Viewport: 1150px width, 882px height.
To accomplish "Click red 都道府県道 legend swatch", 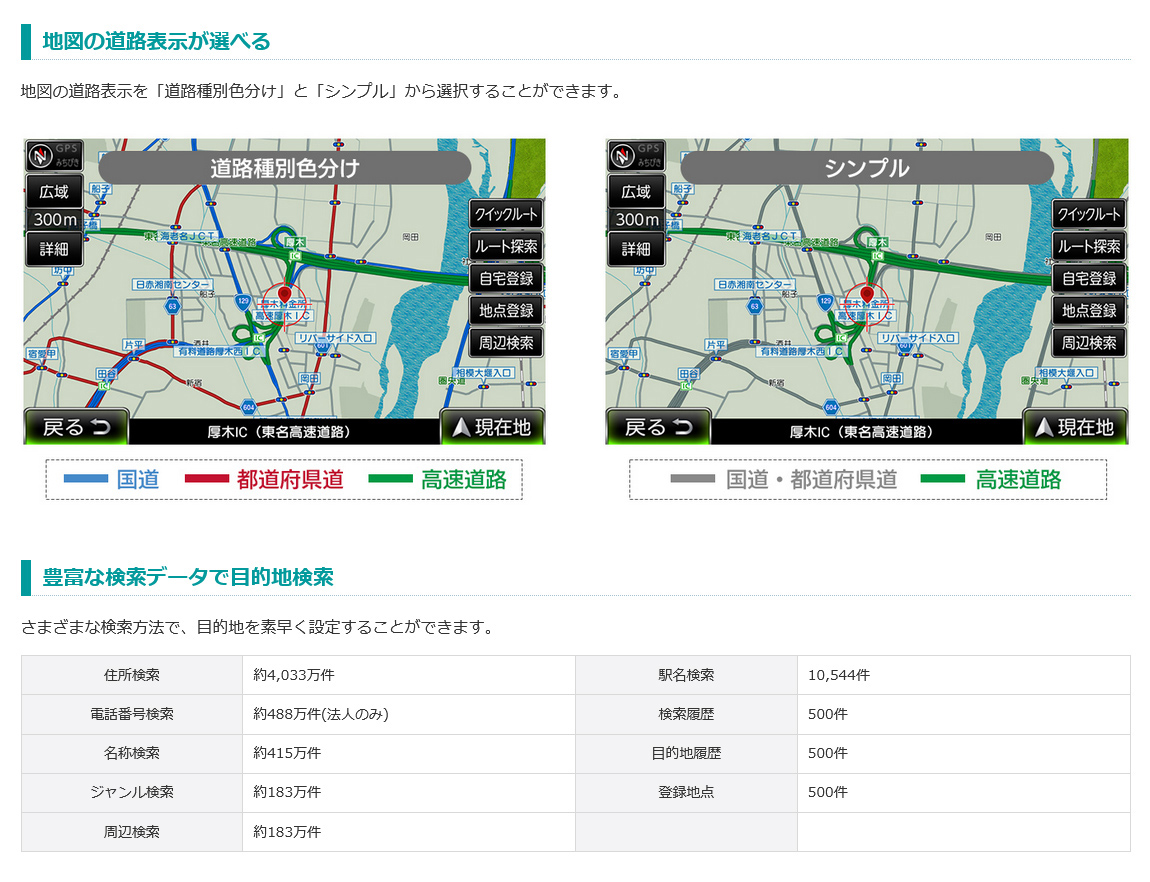I will click(x=207, y=479).
